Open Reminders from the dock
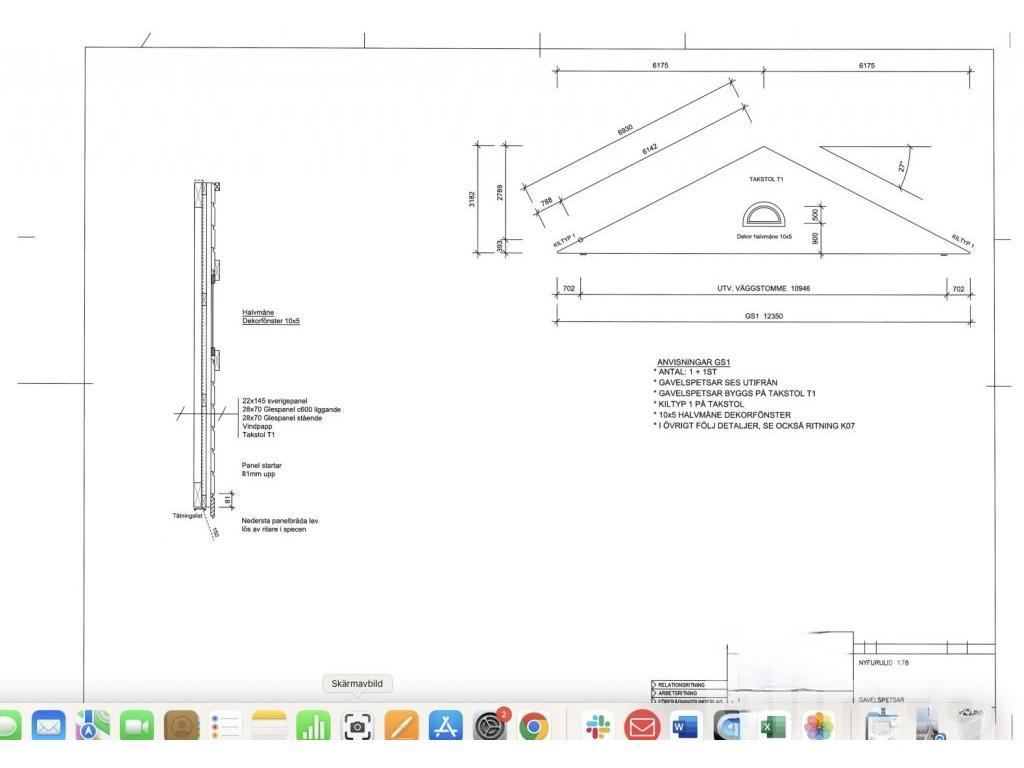Image resolution: width=1024 pixels, height=768 pixels. click(226, 725)
